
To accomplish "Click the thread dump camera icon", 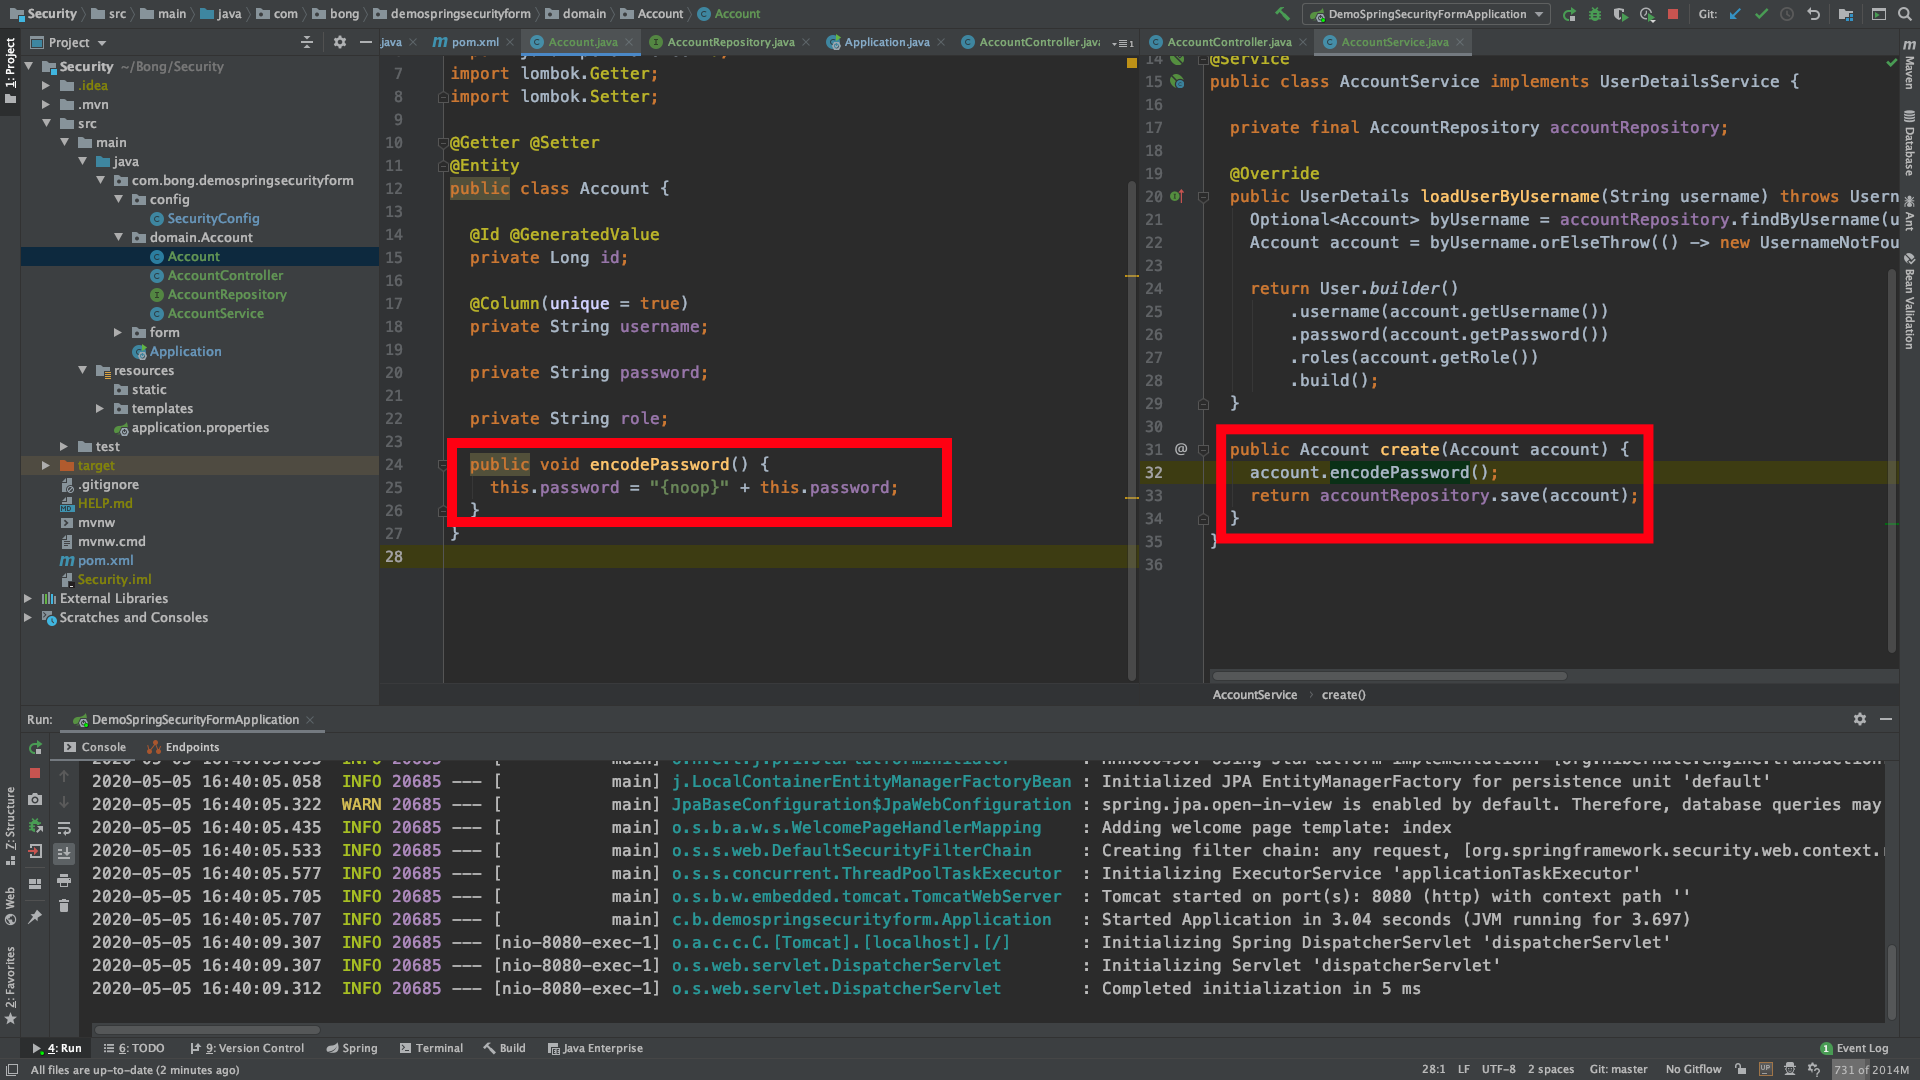I will (x=35, y=799).
